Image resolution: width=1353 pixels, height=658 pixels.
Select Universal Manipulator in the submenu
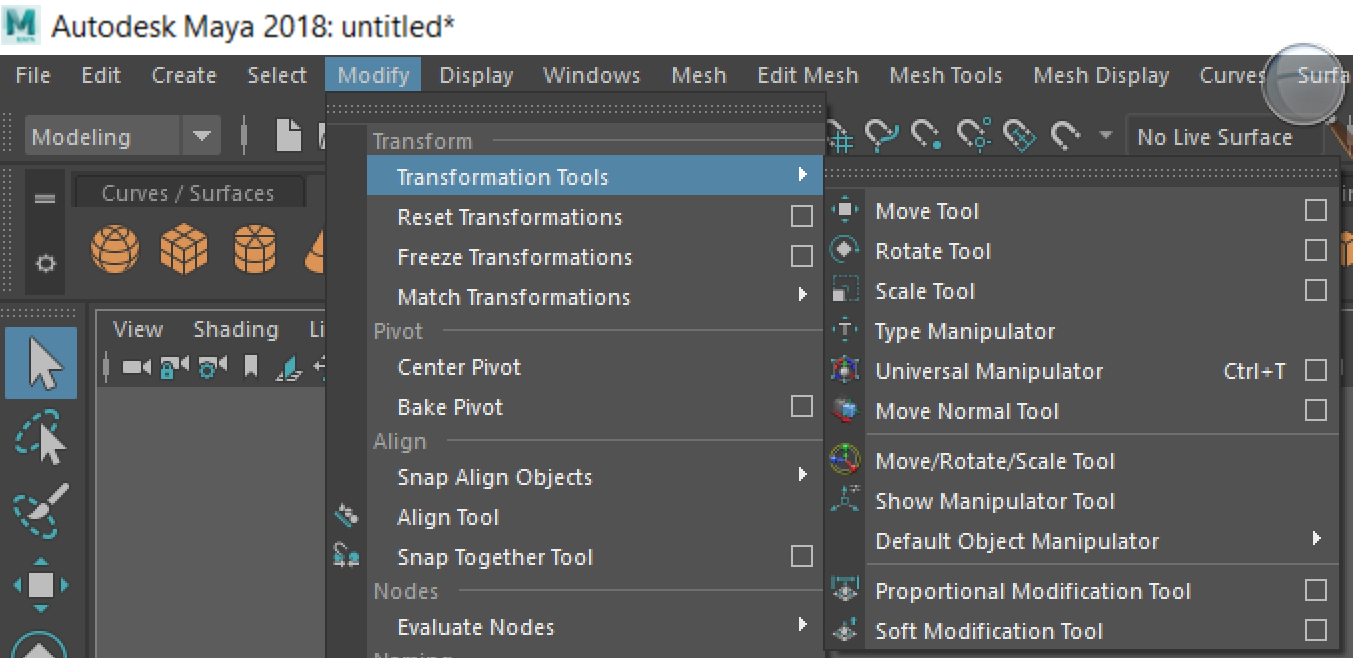(x=988, y=370)
